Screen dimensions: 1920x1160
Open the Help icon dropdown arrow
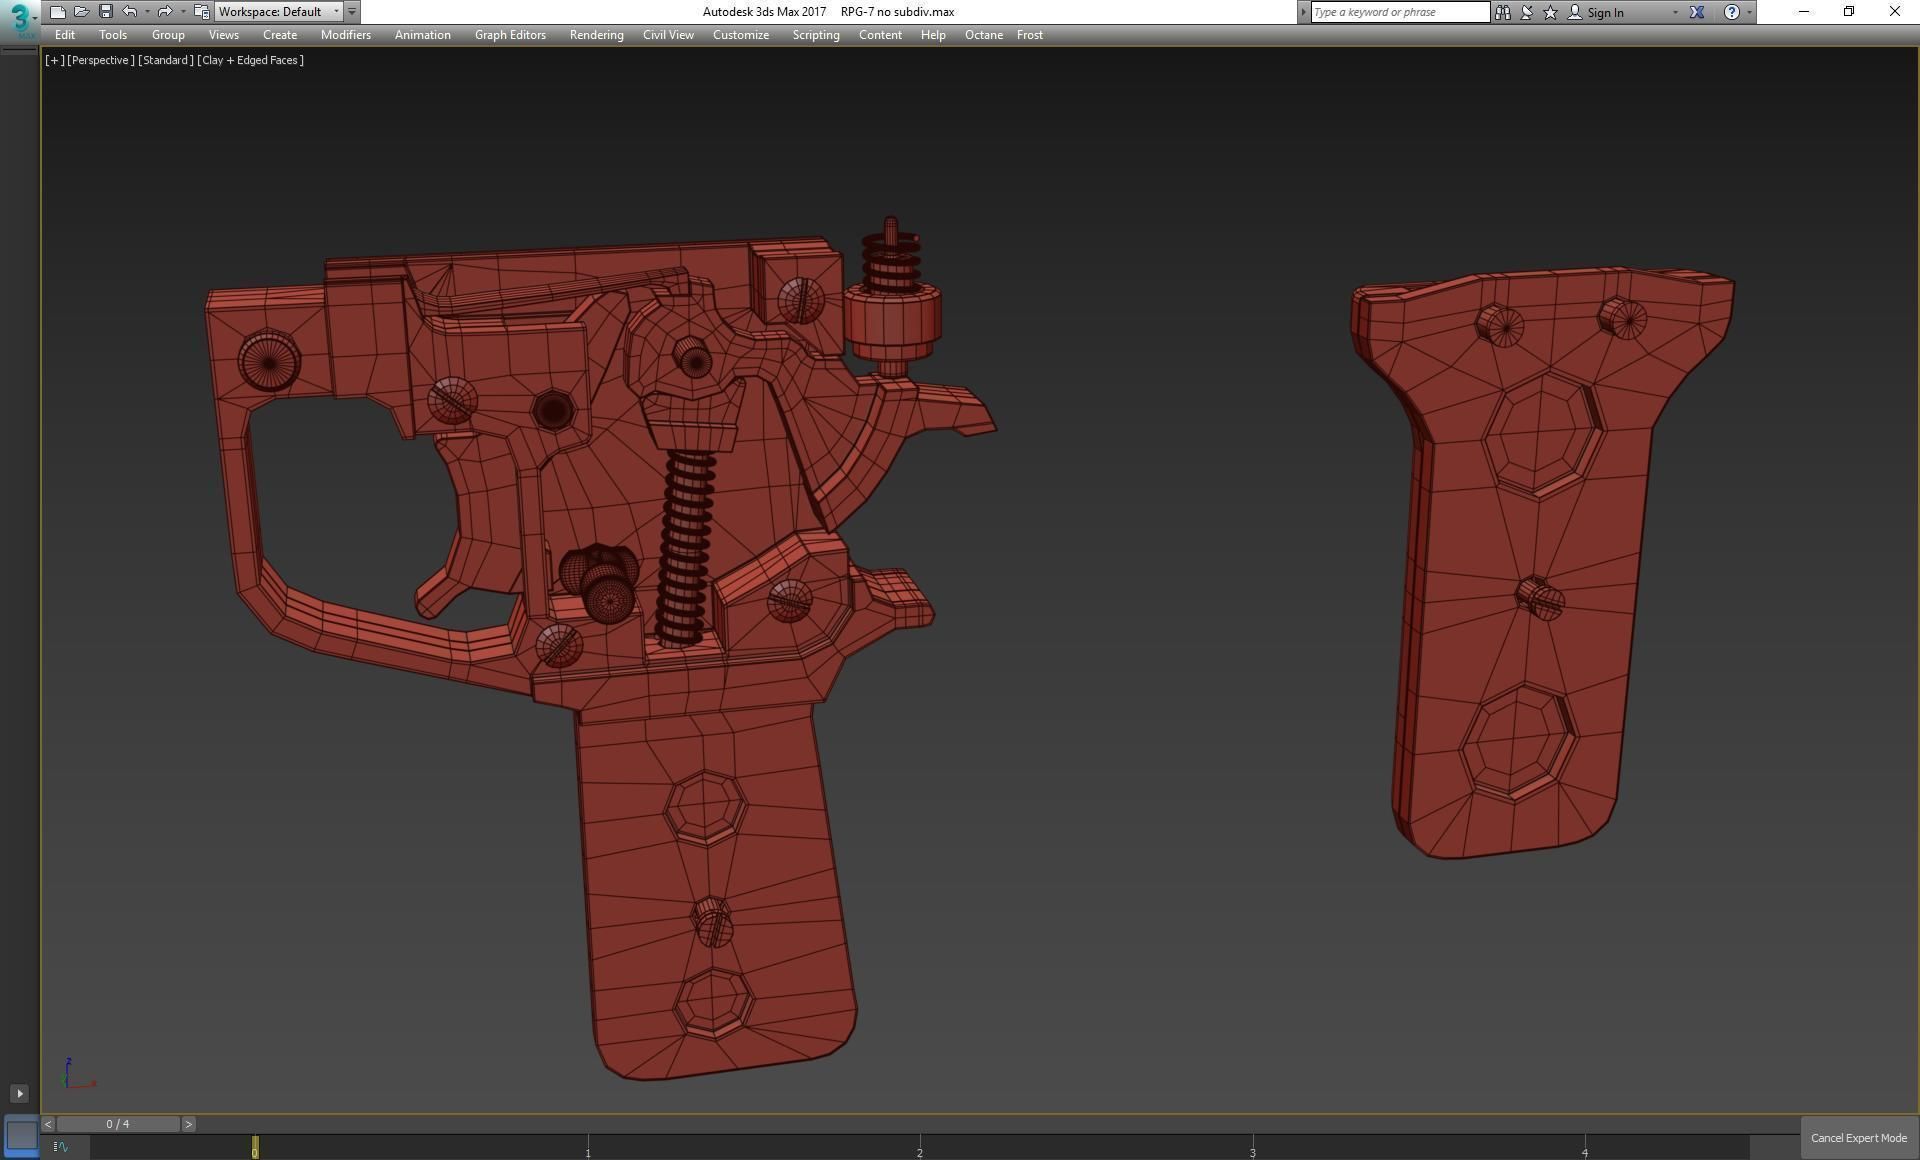(x=1749, y=12)
